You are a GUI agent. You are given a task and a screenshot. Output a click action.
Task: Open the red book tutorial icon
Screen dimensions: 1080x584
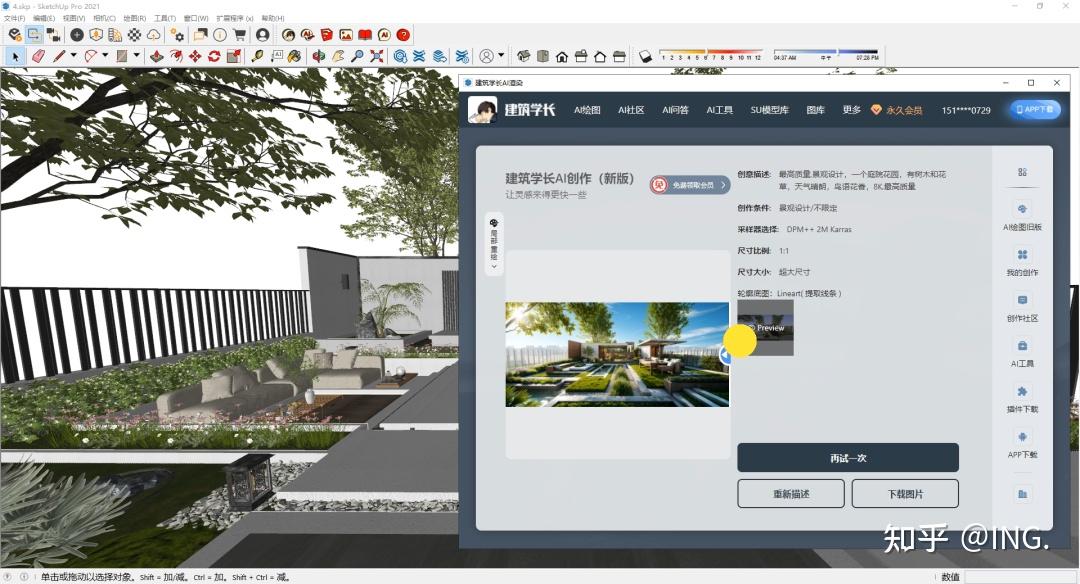click(x=365, y=34)
